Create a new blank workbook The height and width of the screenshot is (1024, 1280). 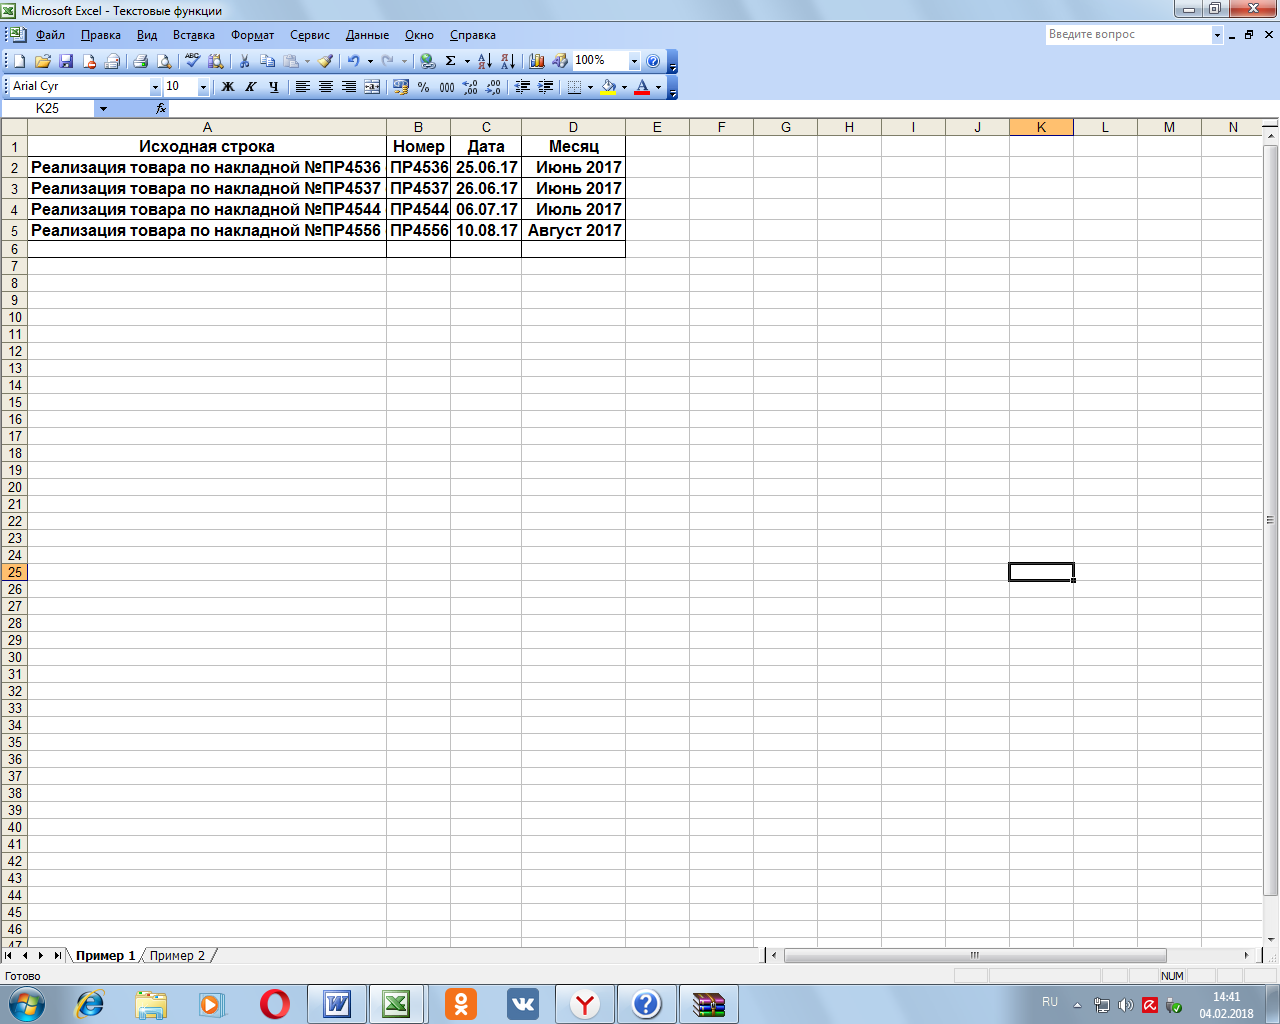point(19,61)
